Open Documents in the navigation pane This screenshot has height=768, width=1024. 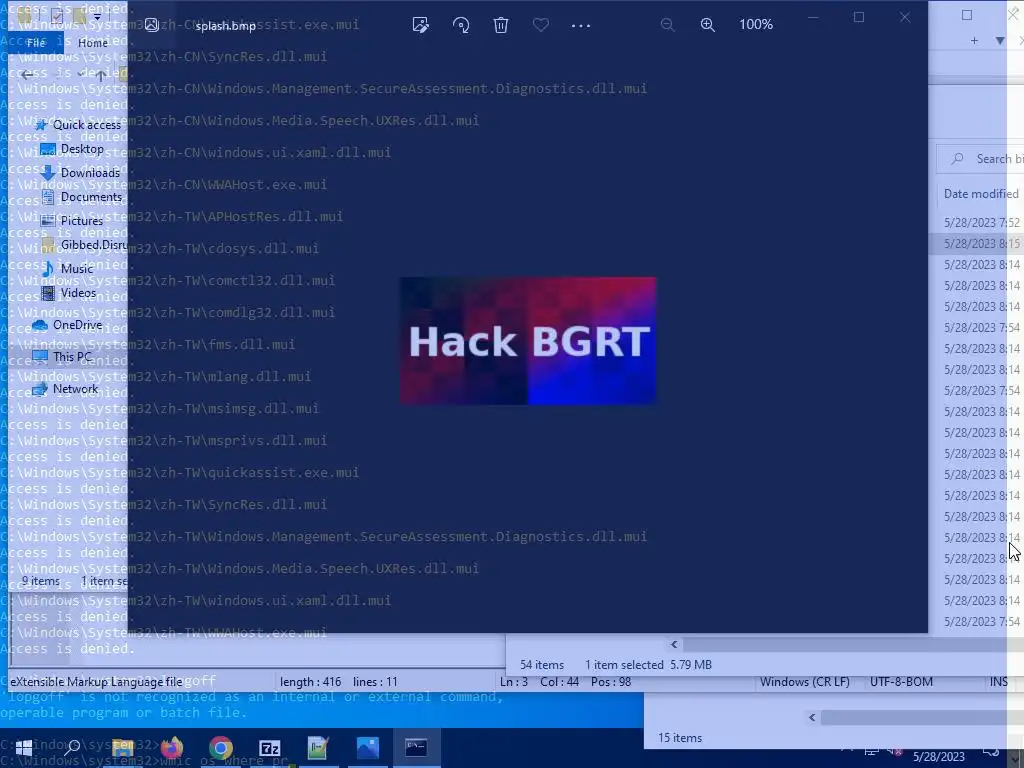pos(82,197)
